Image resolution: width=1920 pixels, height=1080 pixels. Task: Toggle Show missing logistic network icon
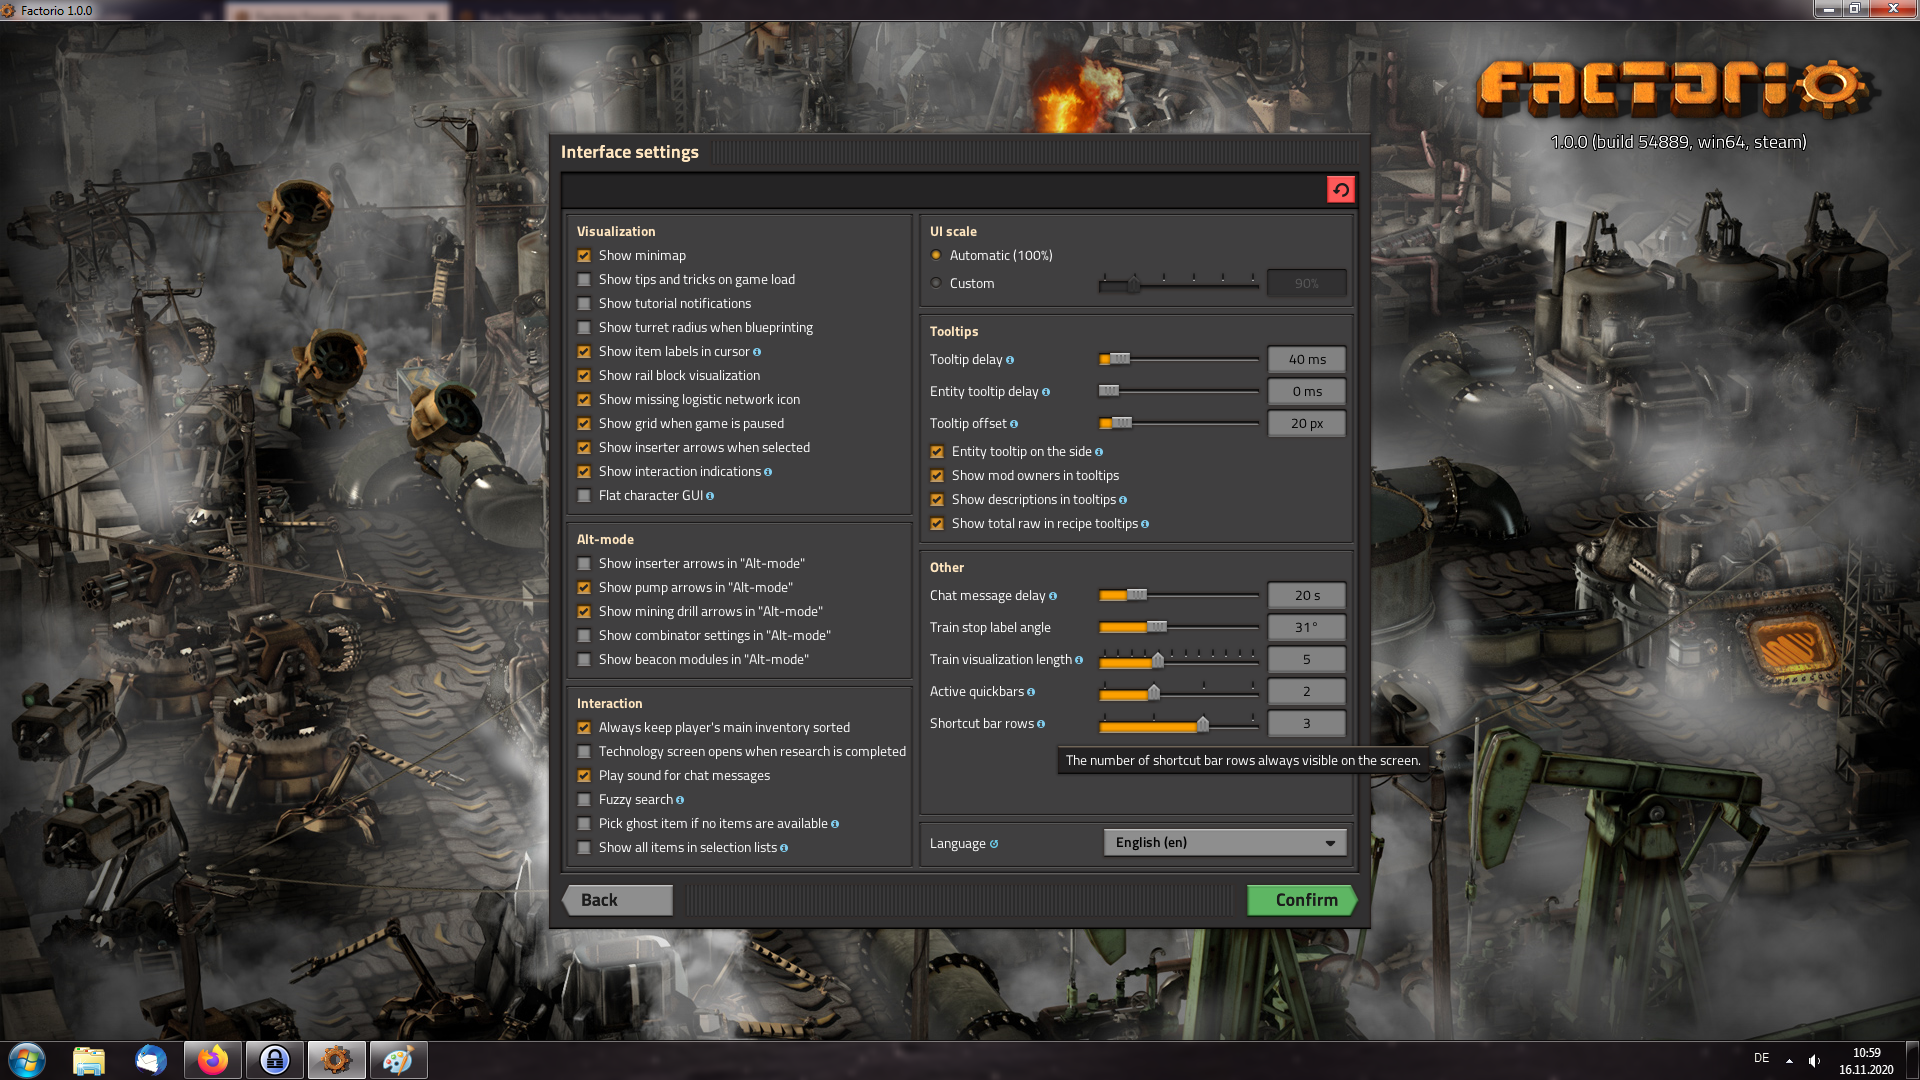pos(584,400)
